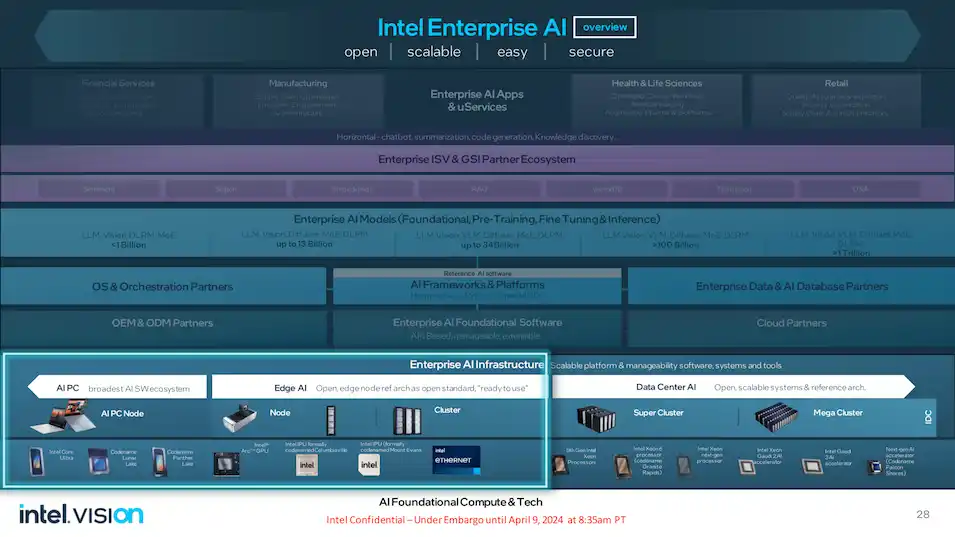Image resolution: width=955 pixels, height=537 pixels.
Task: Click the Intel Xeon 6 Granite Rapids chip image
Action: point(622,466)
